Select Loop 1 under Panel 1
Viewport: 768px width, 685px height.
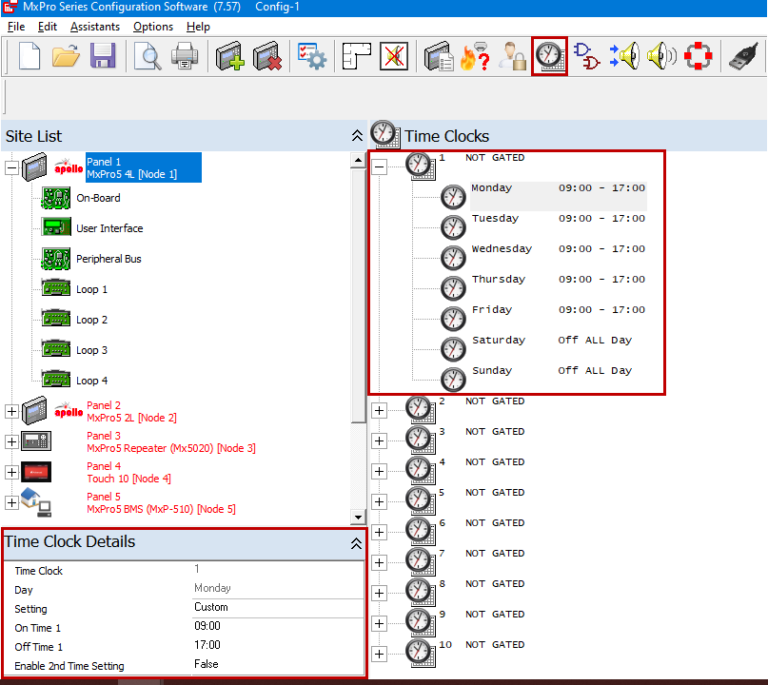point(91,290)
